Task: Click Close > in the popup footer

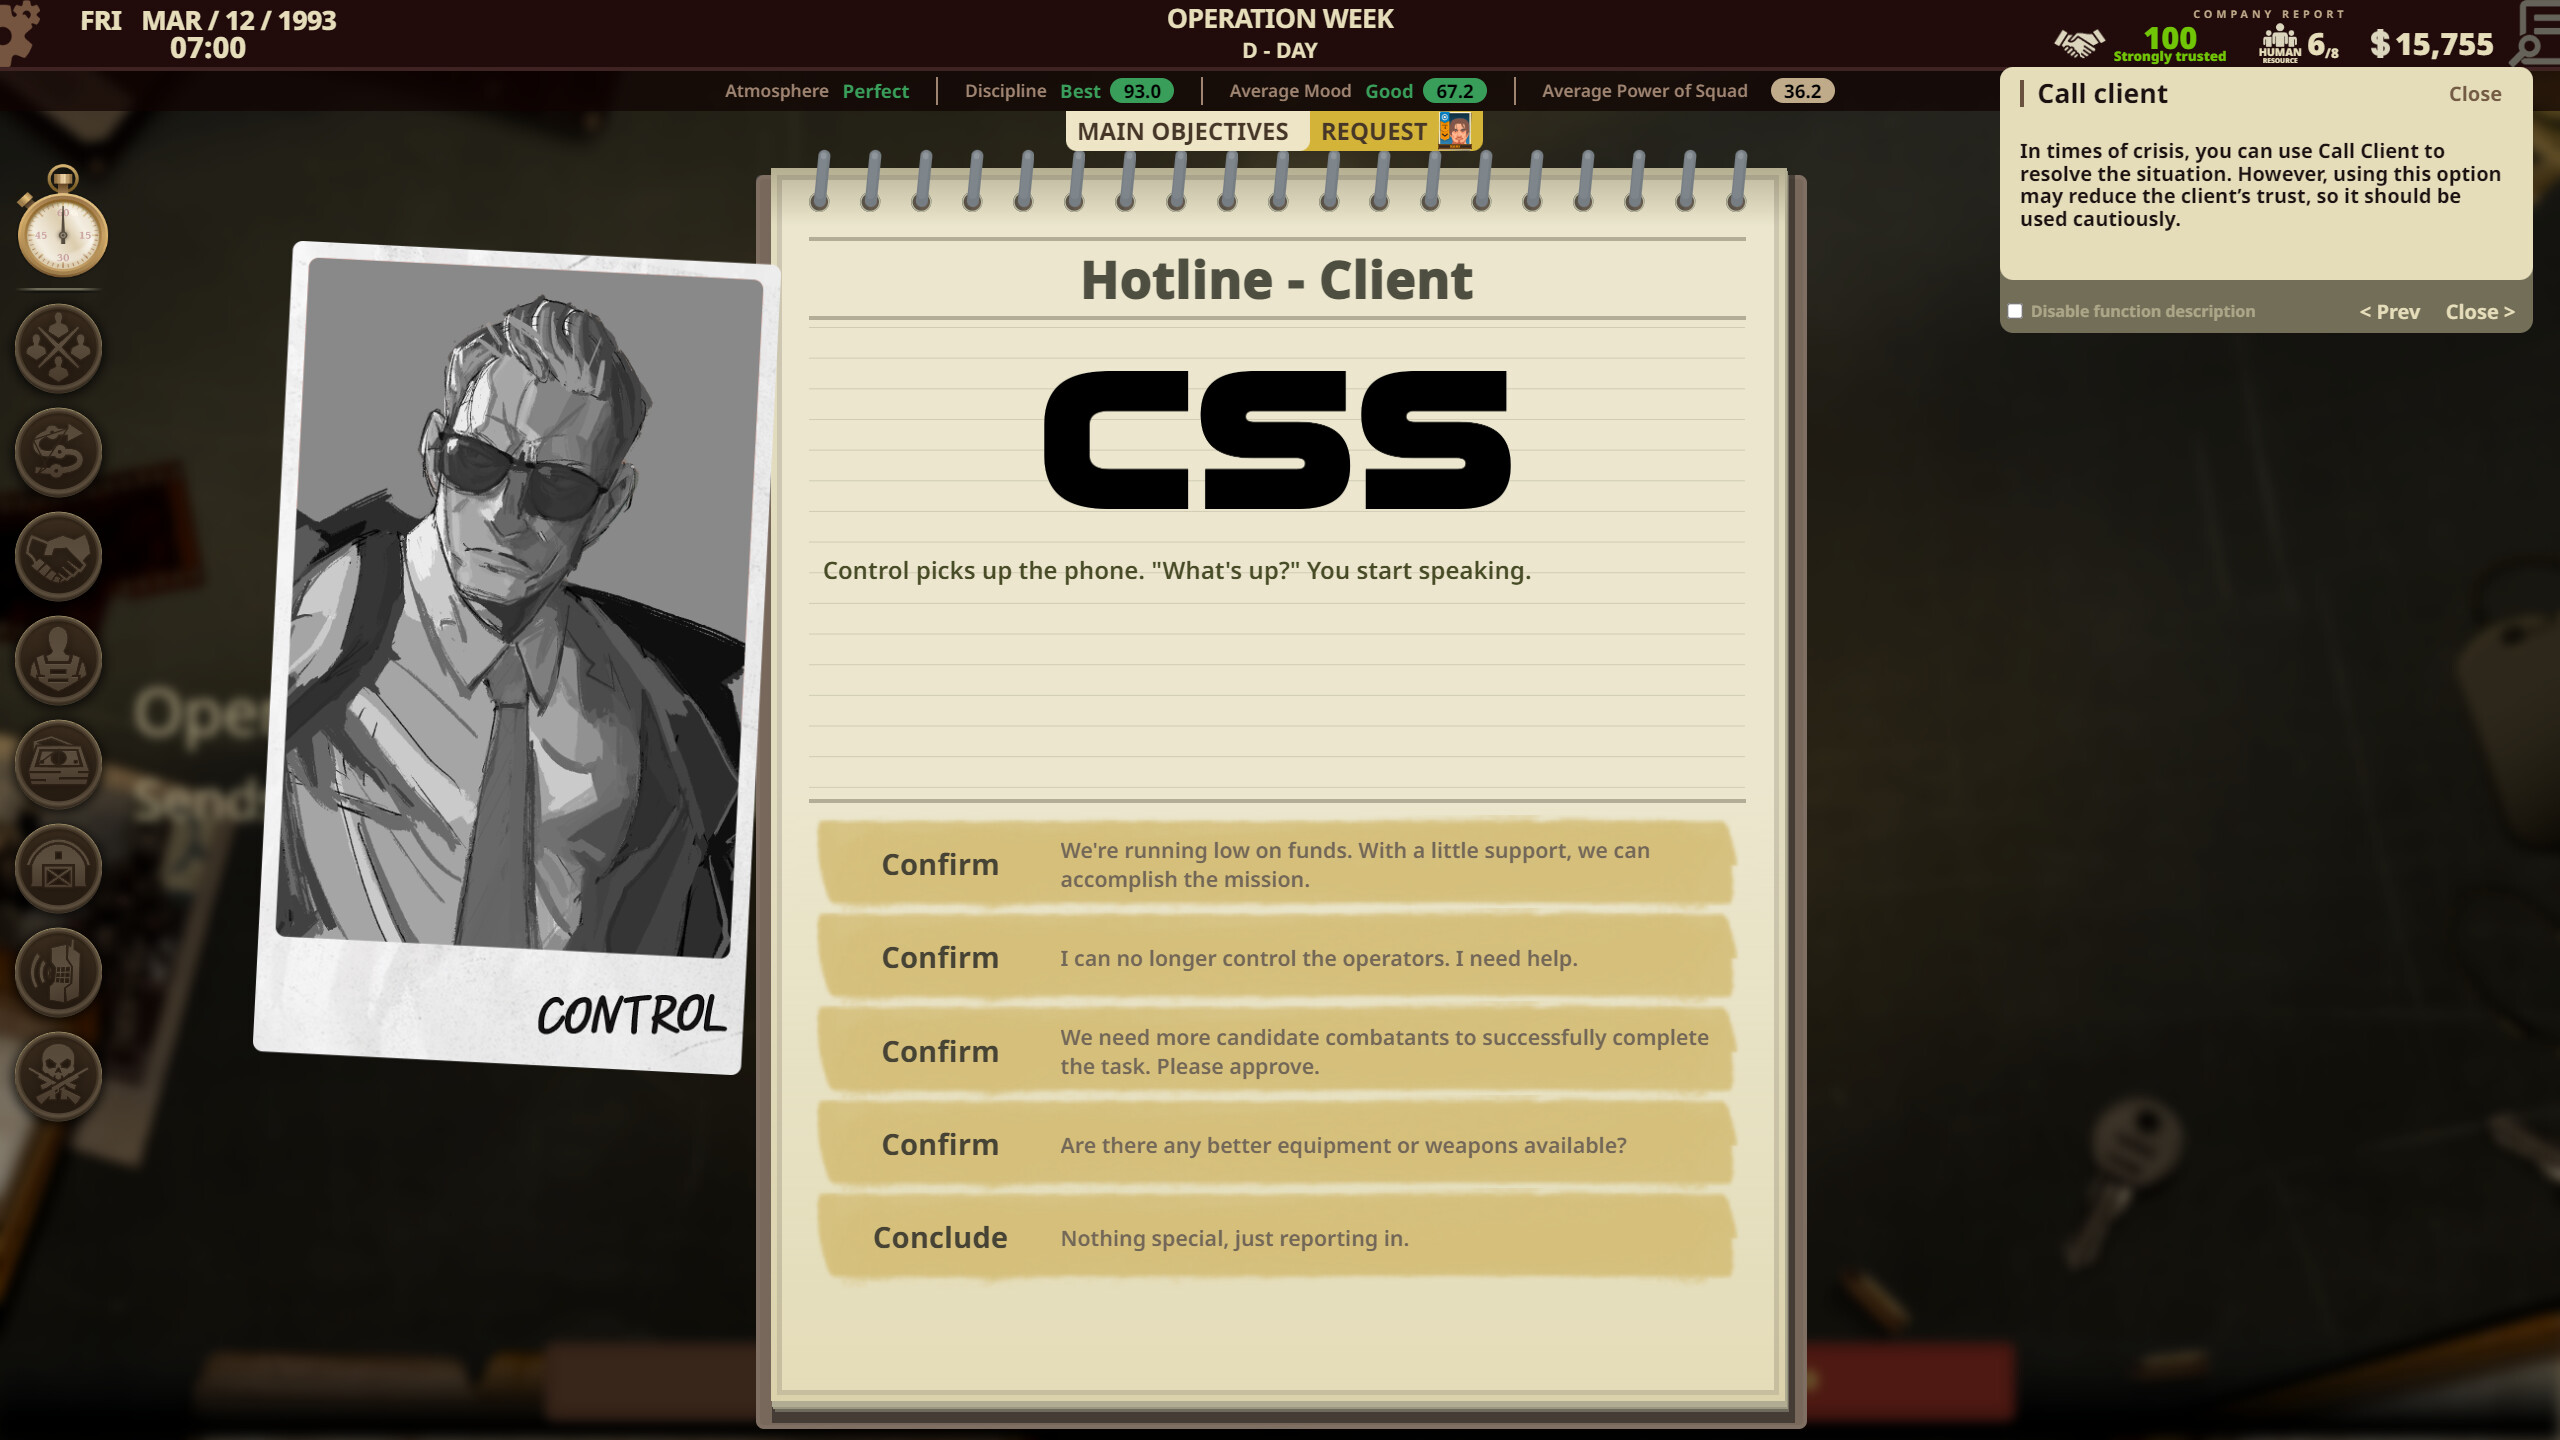Action: [x=2479, y=311]
